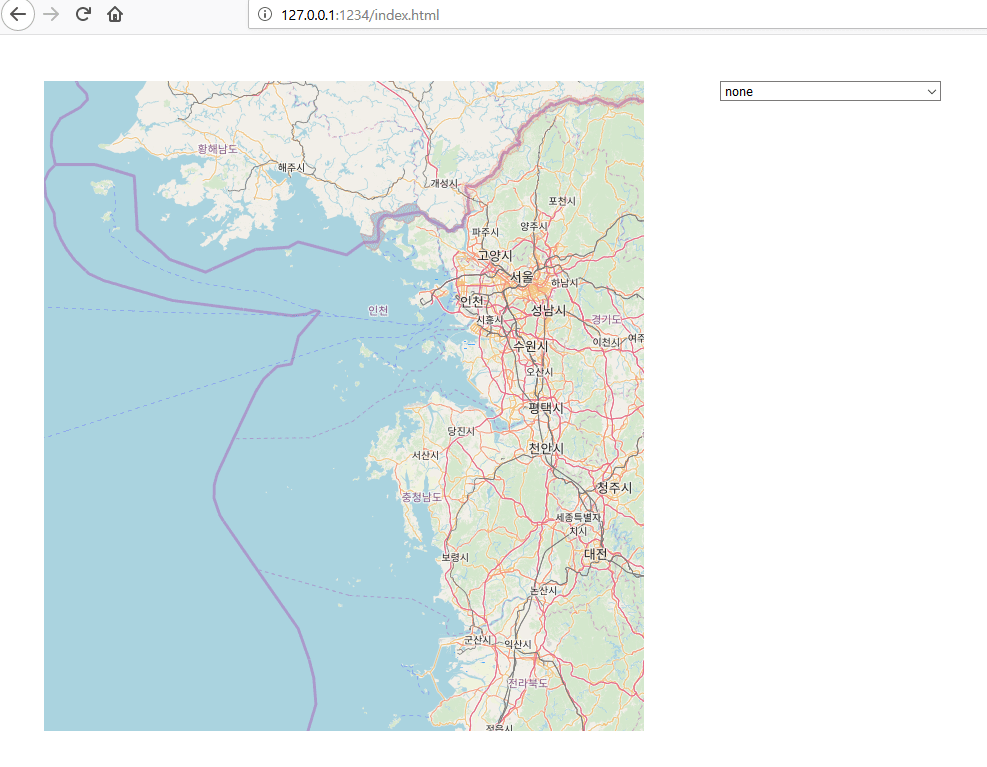Viewport: 987px width, 767px height.
Task: Reload the page with the refresh icon
Action: pyautogui.click(x=83, y=14)
